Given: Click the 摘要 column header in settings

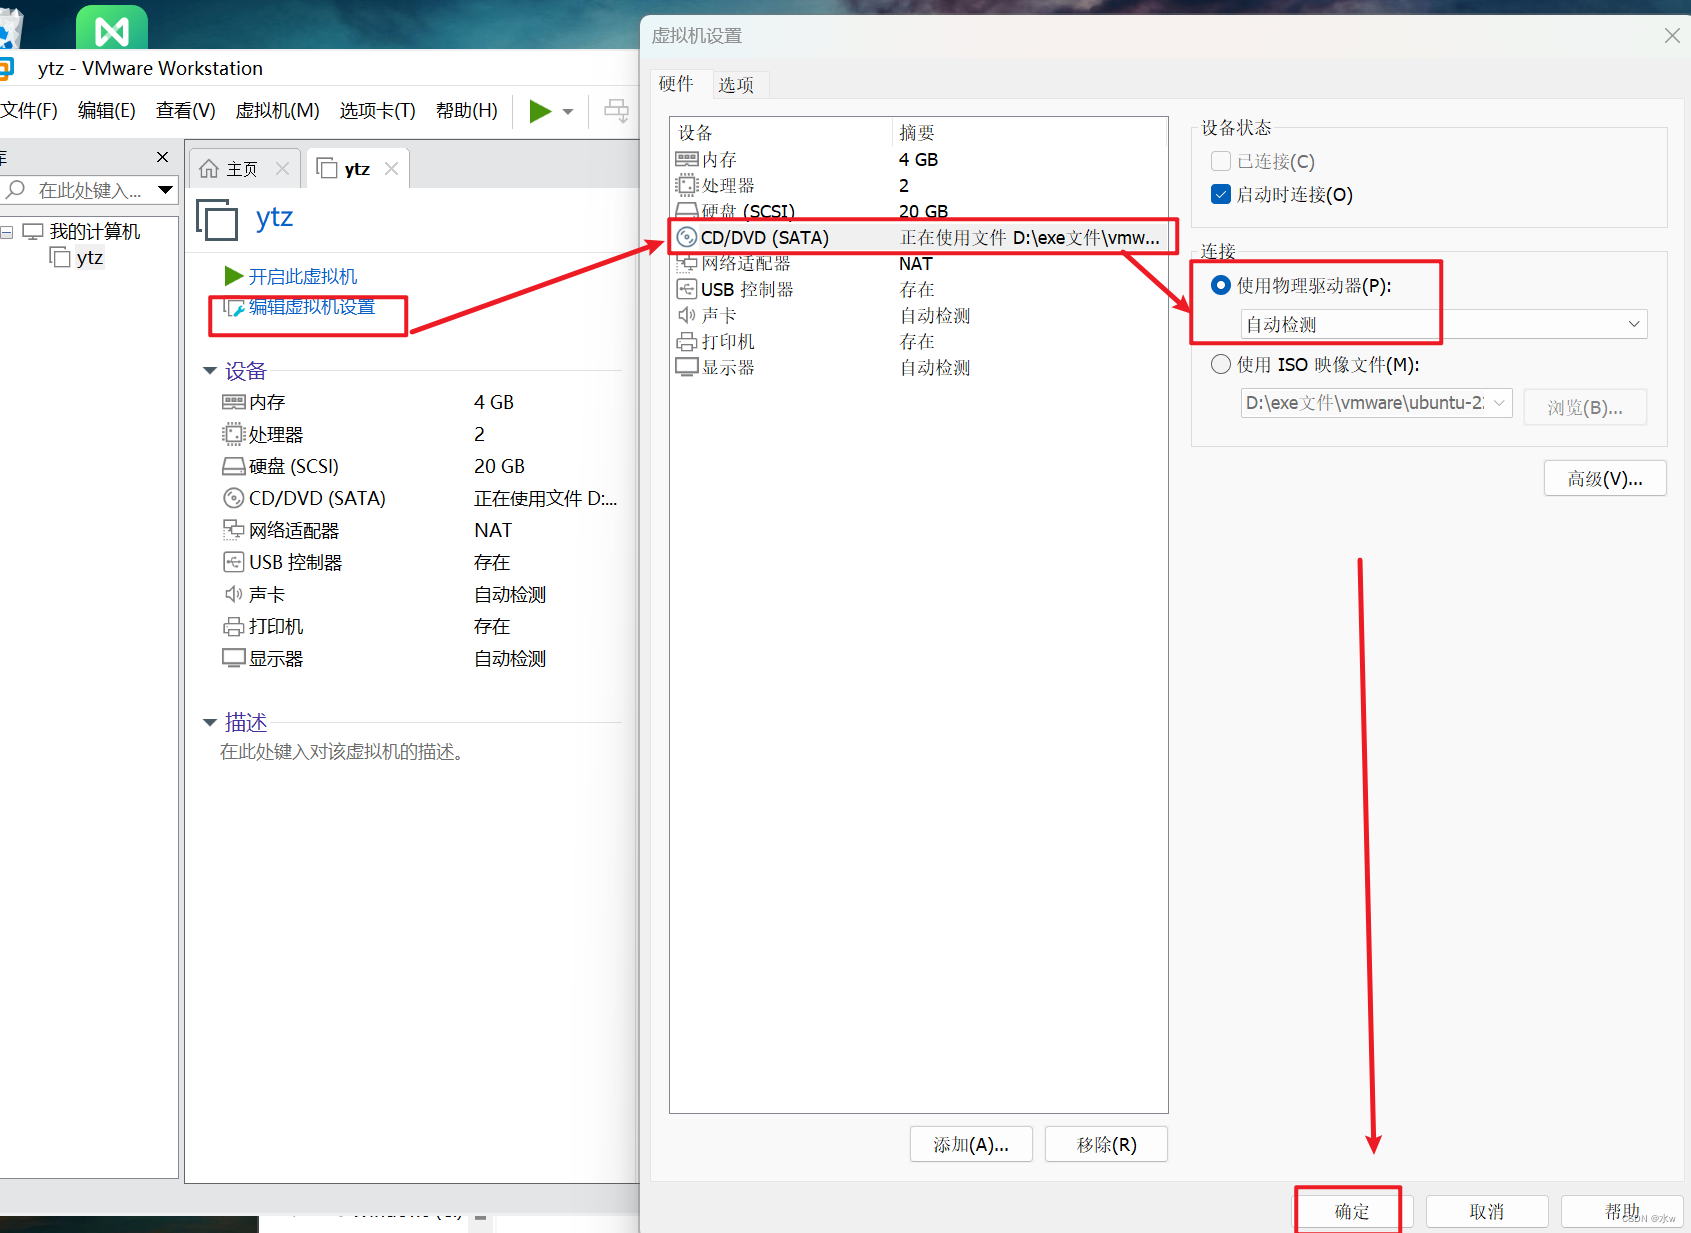Looking at the screenshot, I should click(1029, 132).
